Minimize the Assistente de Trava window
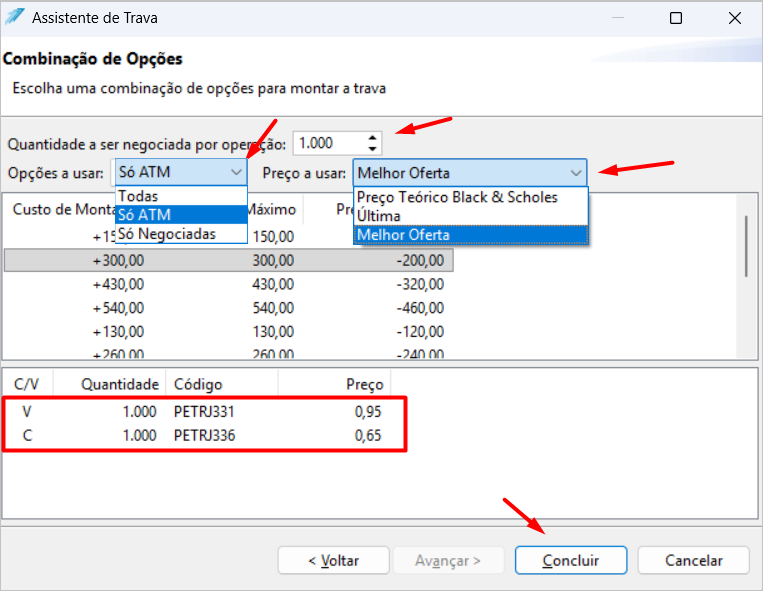The image size is (763, 591). (618, 18)
